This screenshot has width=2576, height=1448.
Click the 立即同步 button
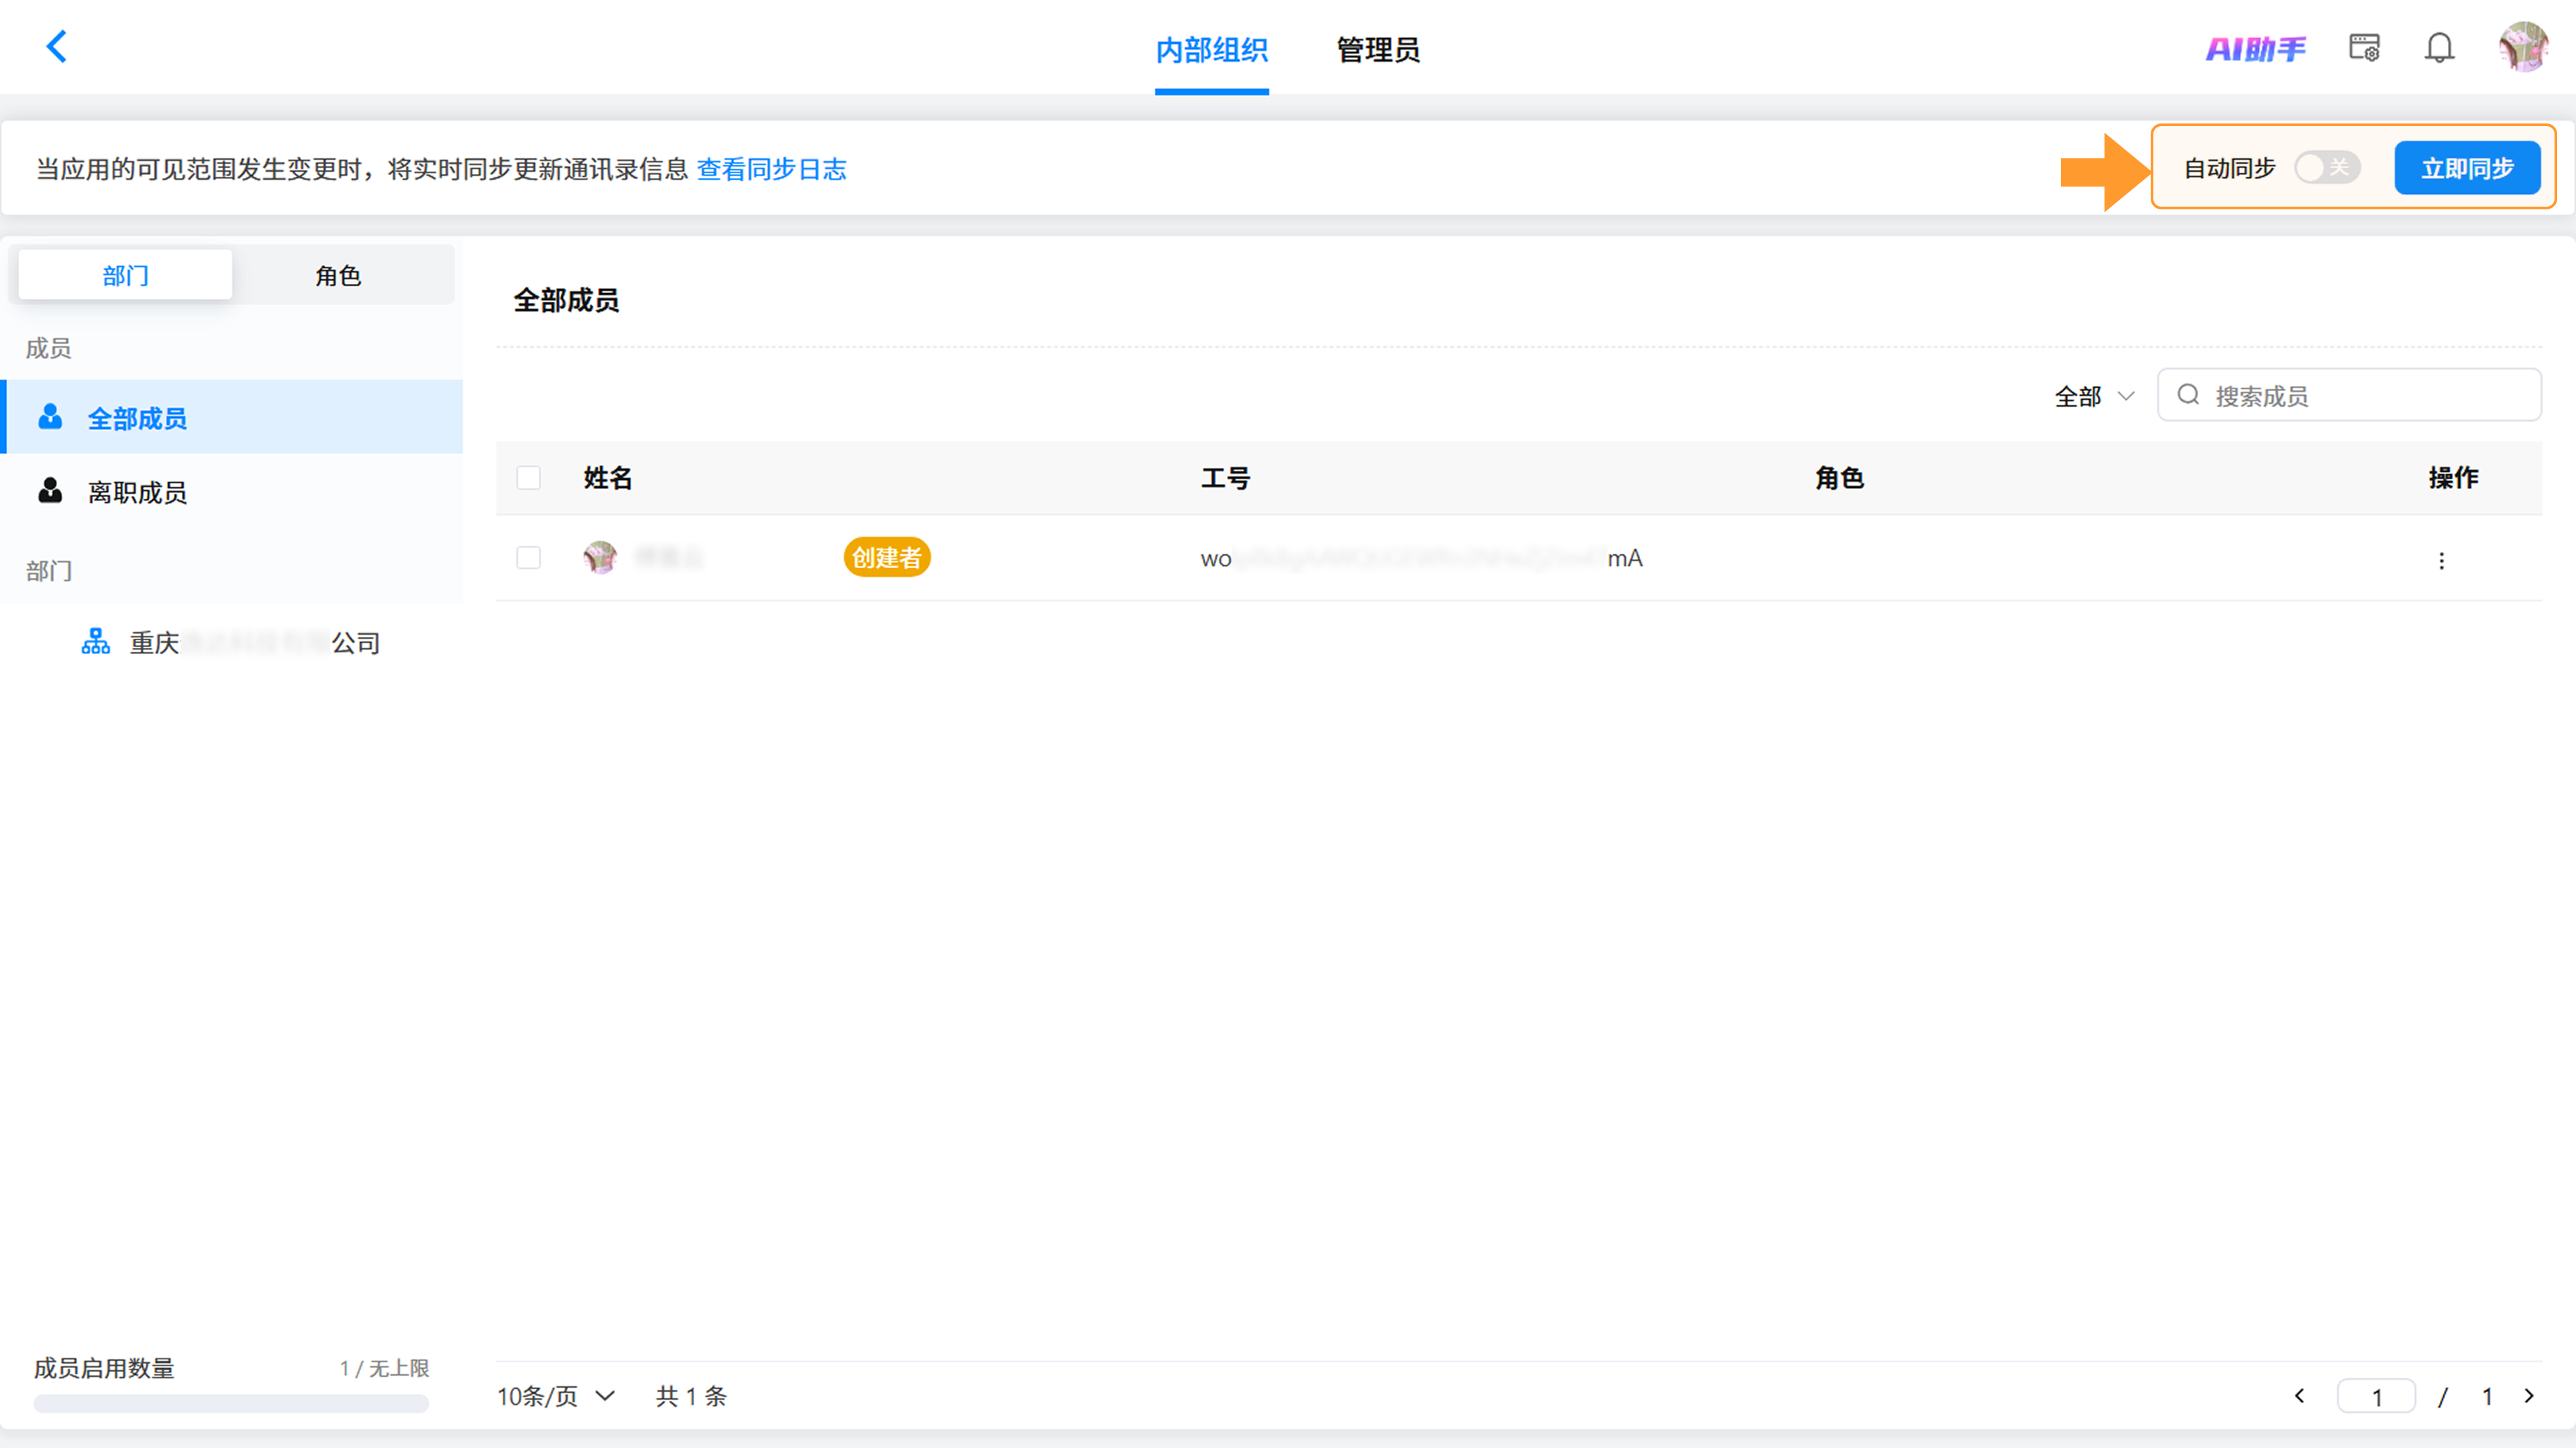[2467, 168]
